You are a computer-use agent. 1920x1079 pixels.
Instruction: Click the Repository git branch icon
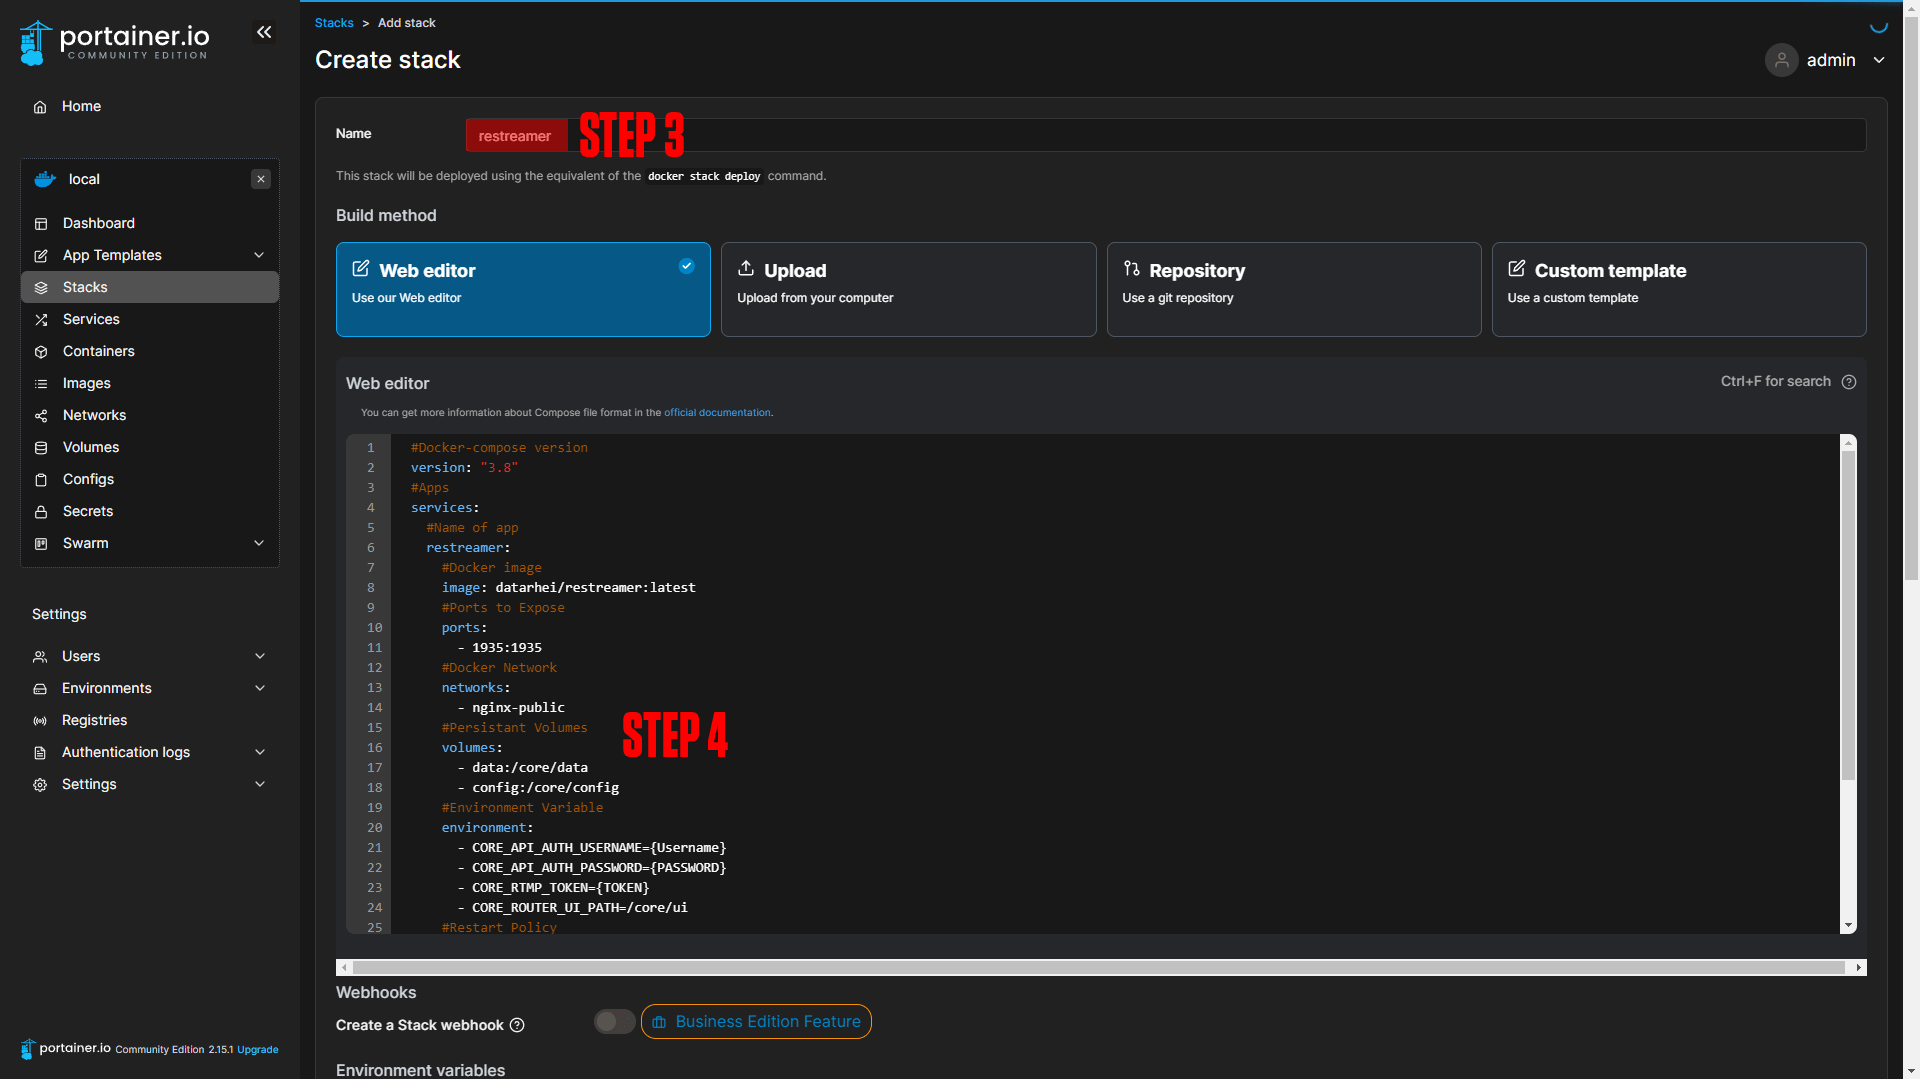[x=1131, y=268]
